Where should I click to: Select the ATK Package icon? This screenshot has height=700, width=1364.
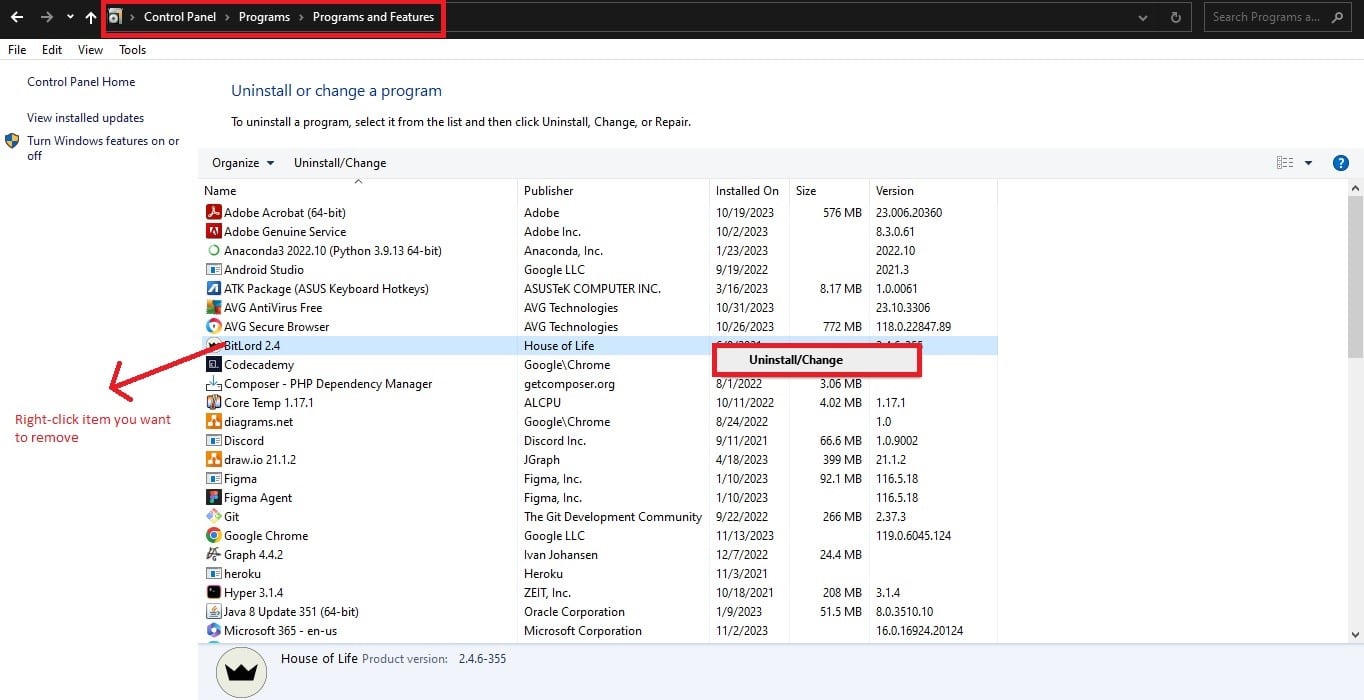point(213,288)
